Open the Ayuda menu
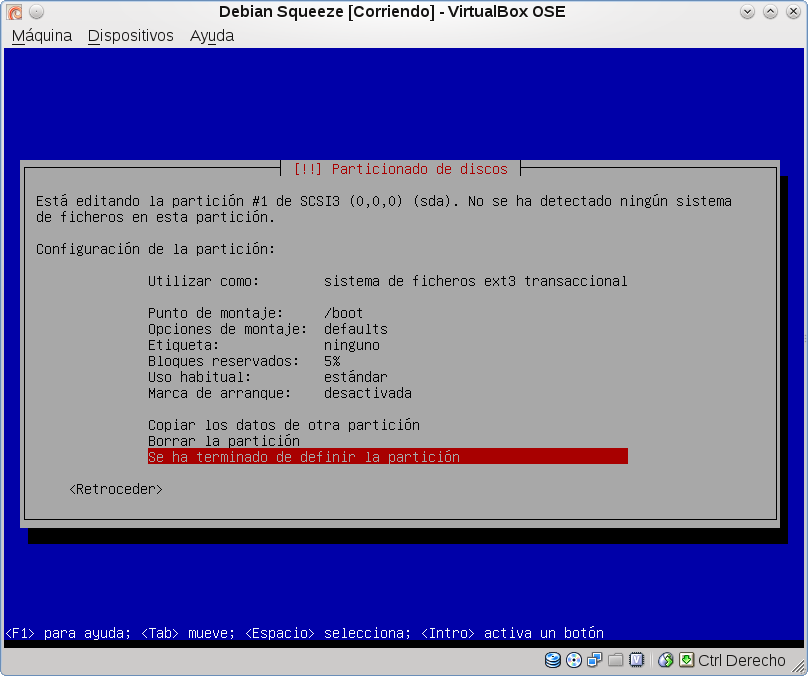 click(x=212, y=36)
